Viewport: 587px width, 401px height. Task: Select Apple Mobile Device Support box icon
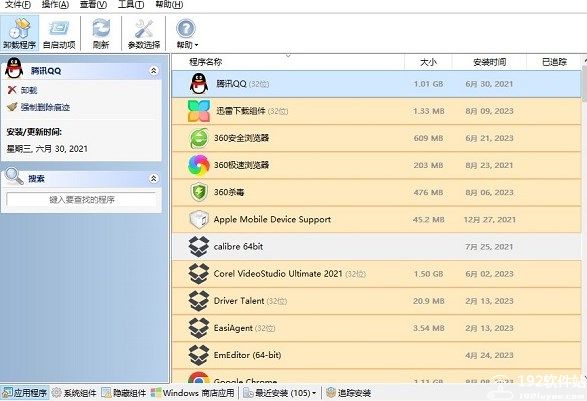point(199,219)
